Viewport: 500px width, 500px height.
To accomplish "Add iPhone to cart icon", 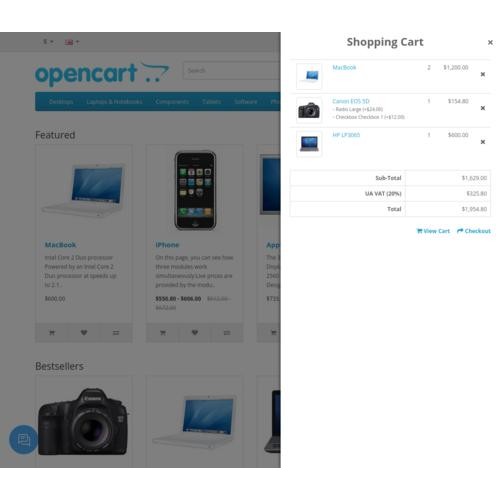I will click(163, 333).
